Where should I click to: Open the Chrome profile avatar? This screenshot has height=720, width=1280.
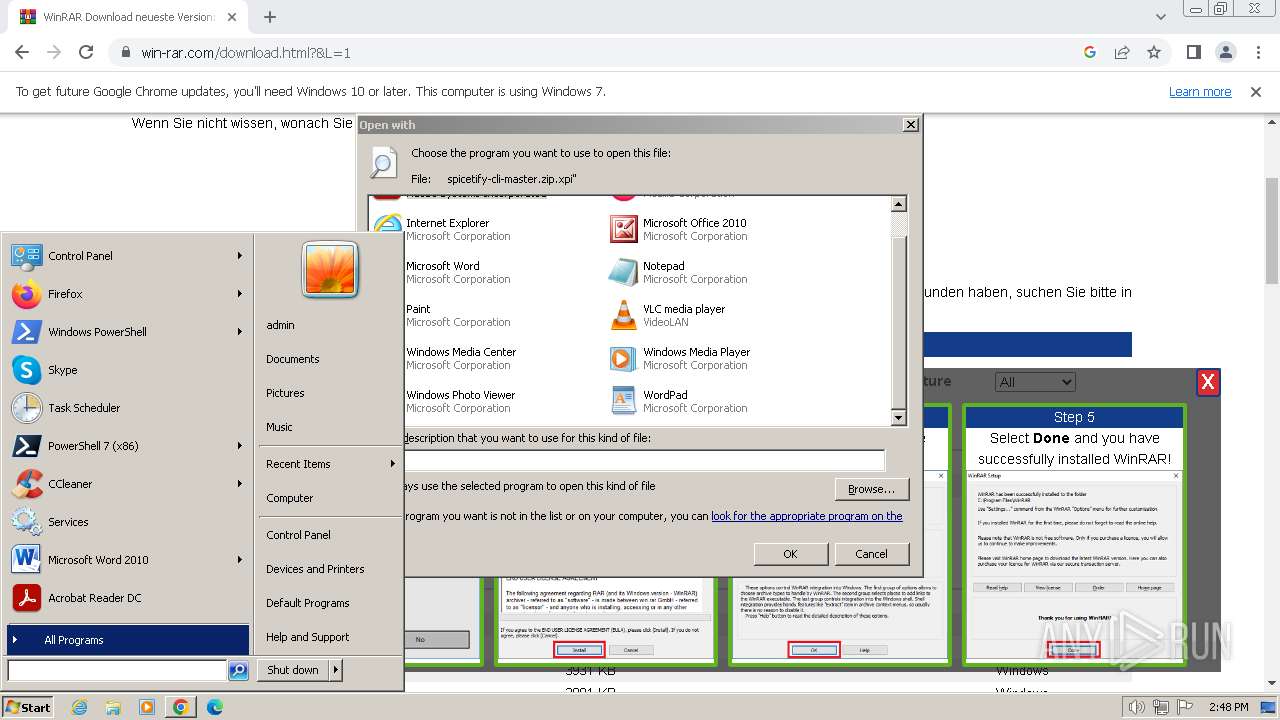point(1225,52)
